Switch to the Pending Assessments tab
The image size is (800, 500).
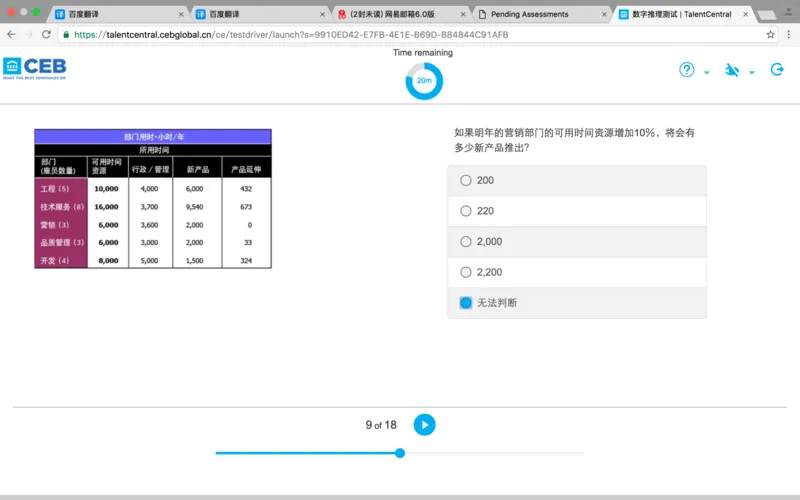coord(541,14)
